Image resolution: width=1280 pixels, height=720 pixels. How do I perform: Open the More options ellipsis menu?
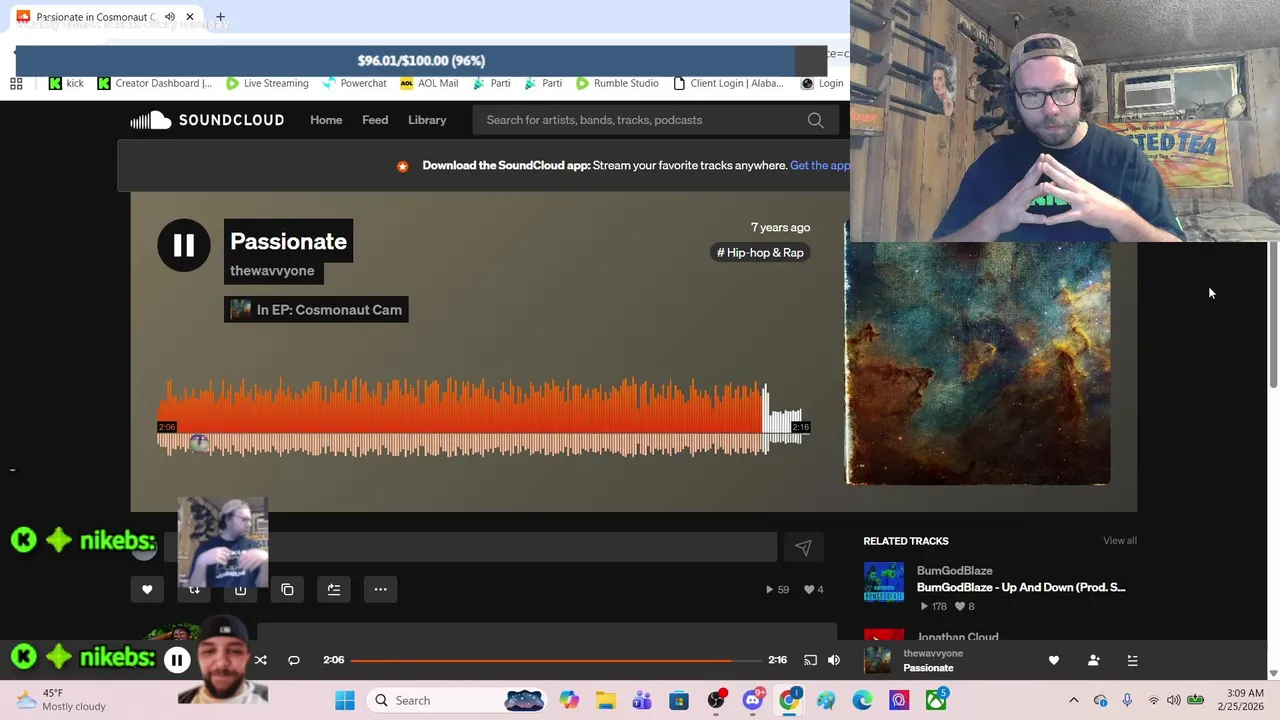click(x=380, y=589)
